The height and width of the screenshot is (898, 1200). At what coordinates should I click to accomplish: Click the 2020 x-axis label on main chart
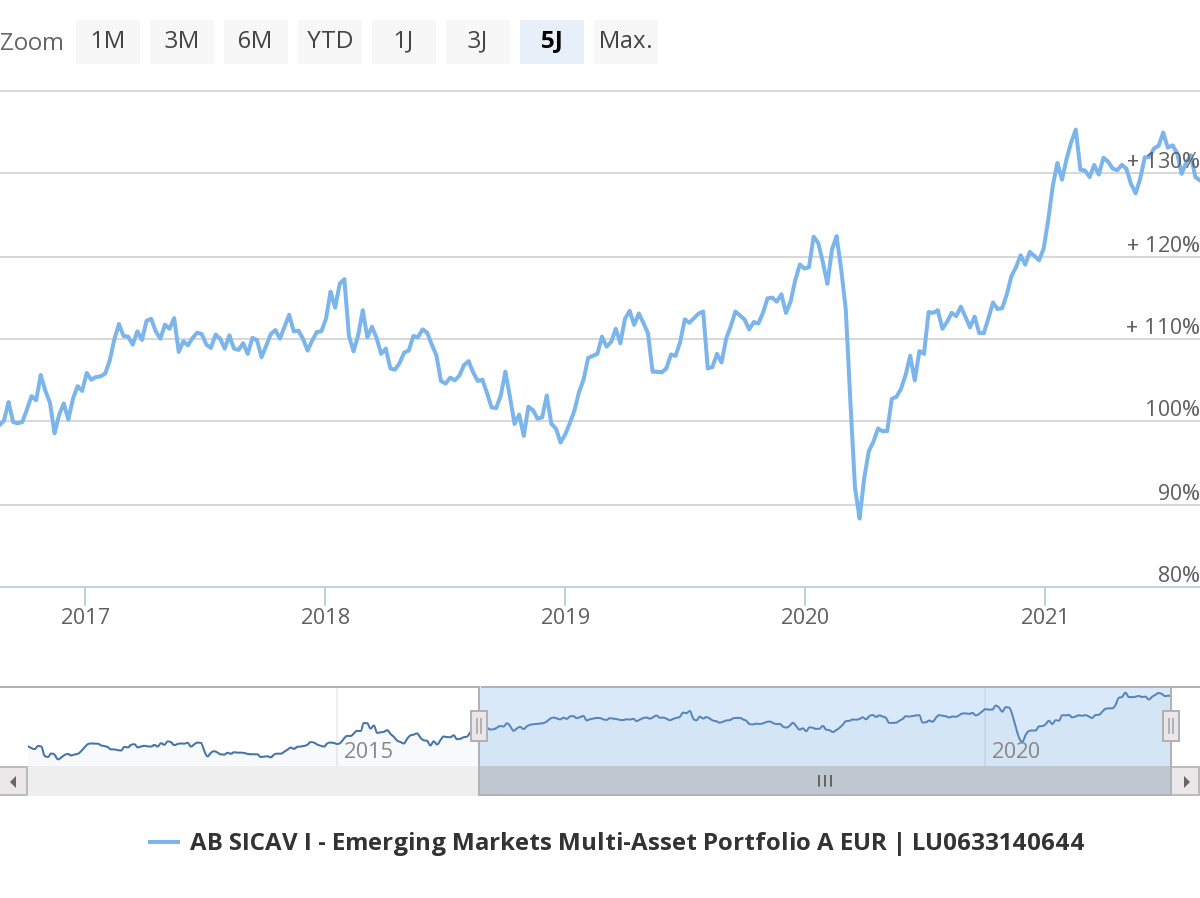[x=805, y=616]
